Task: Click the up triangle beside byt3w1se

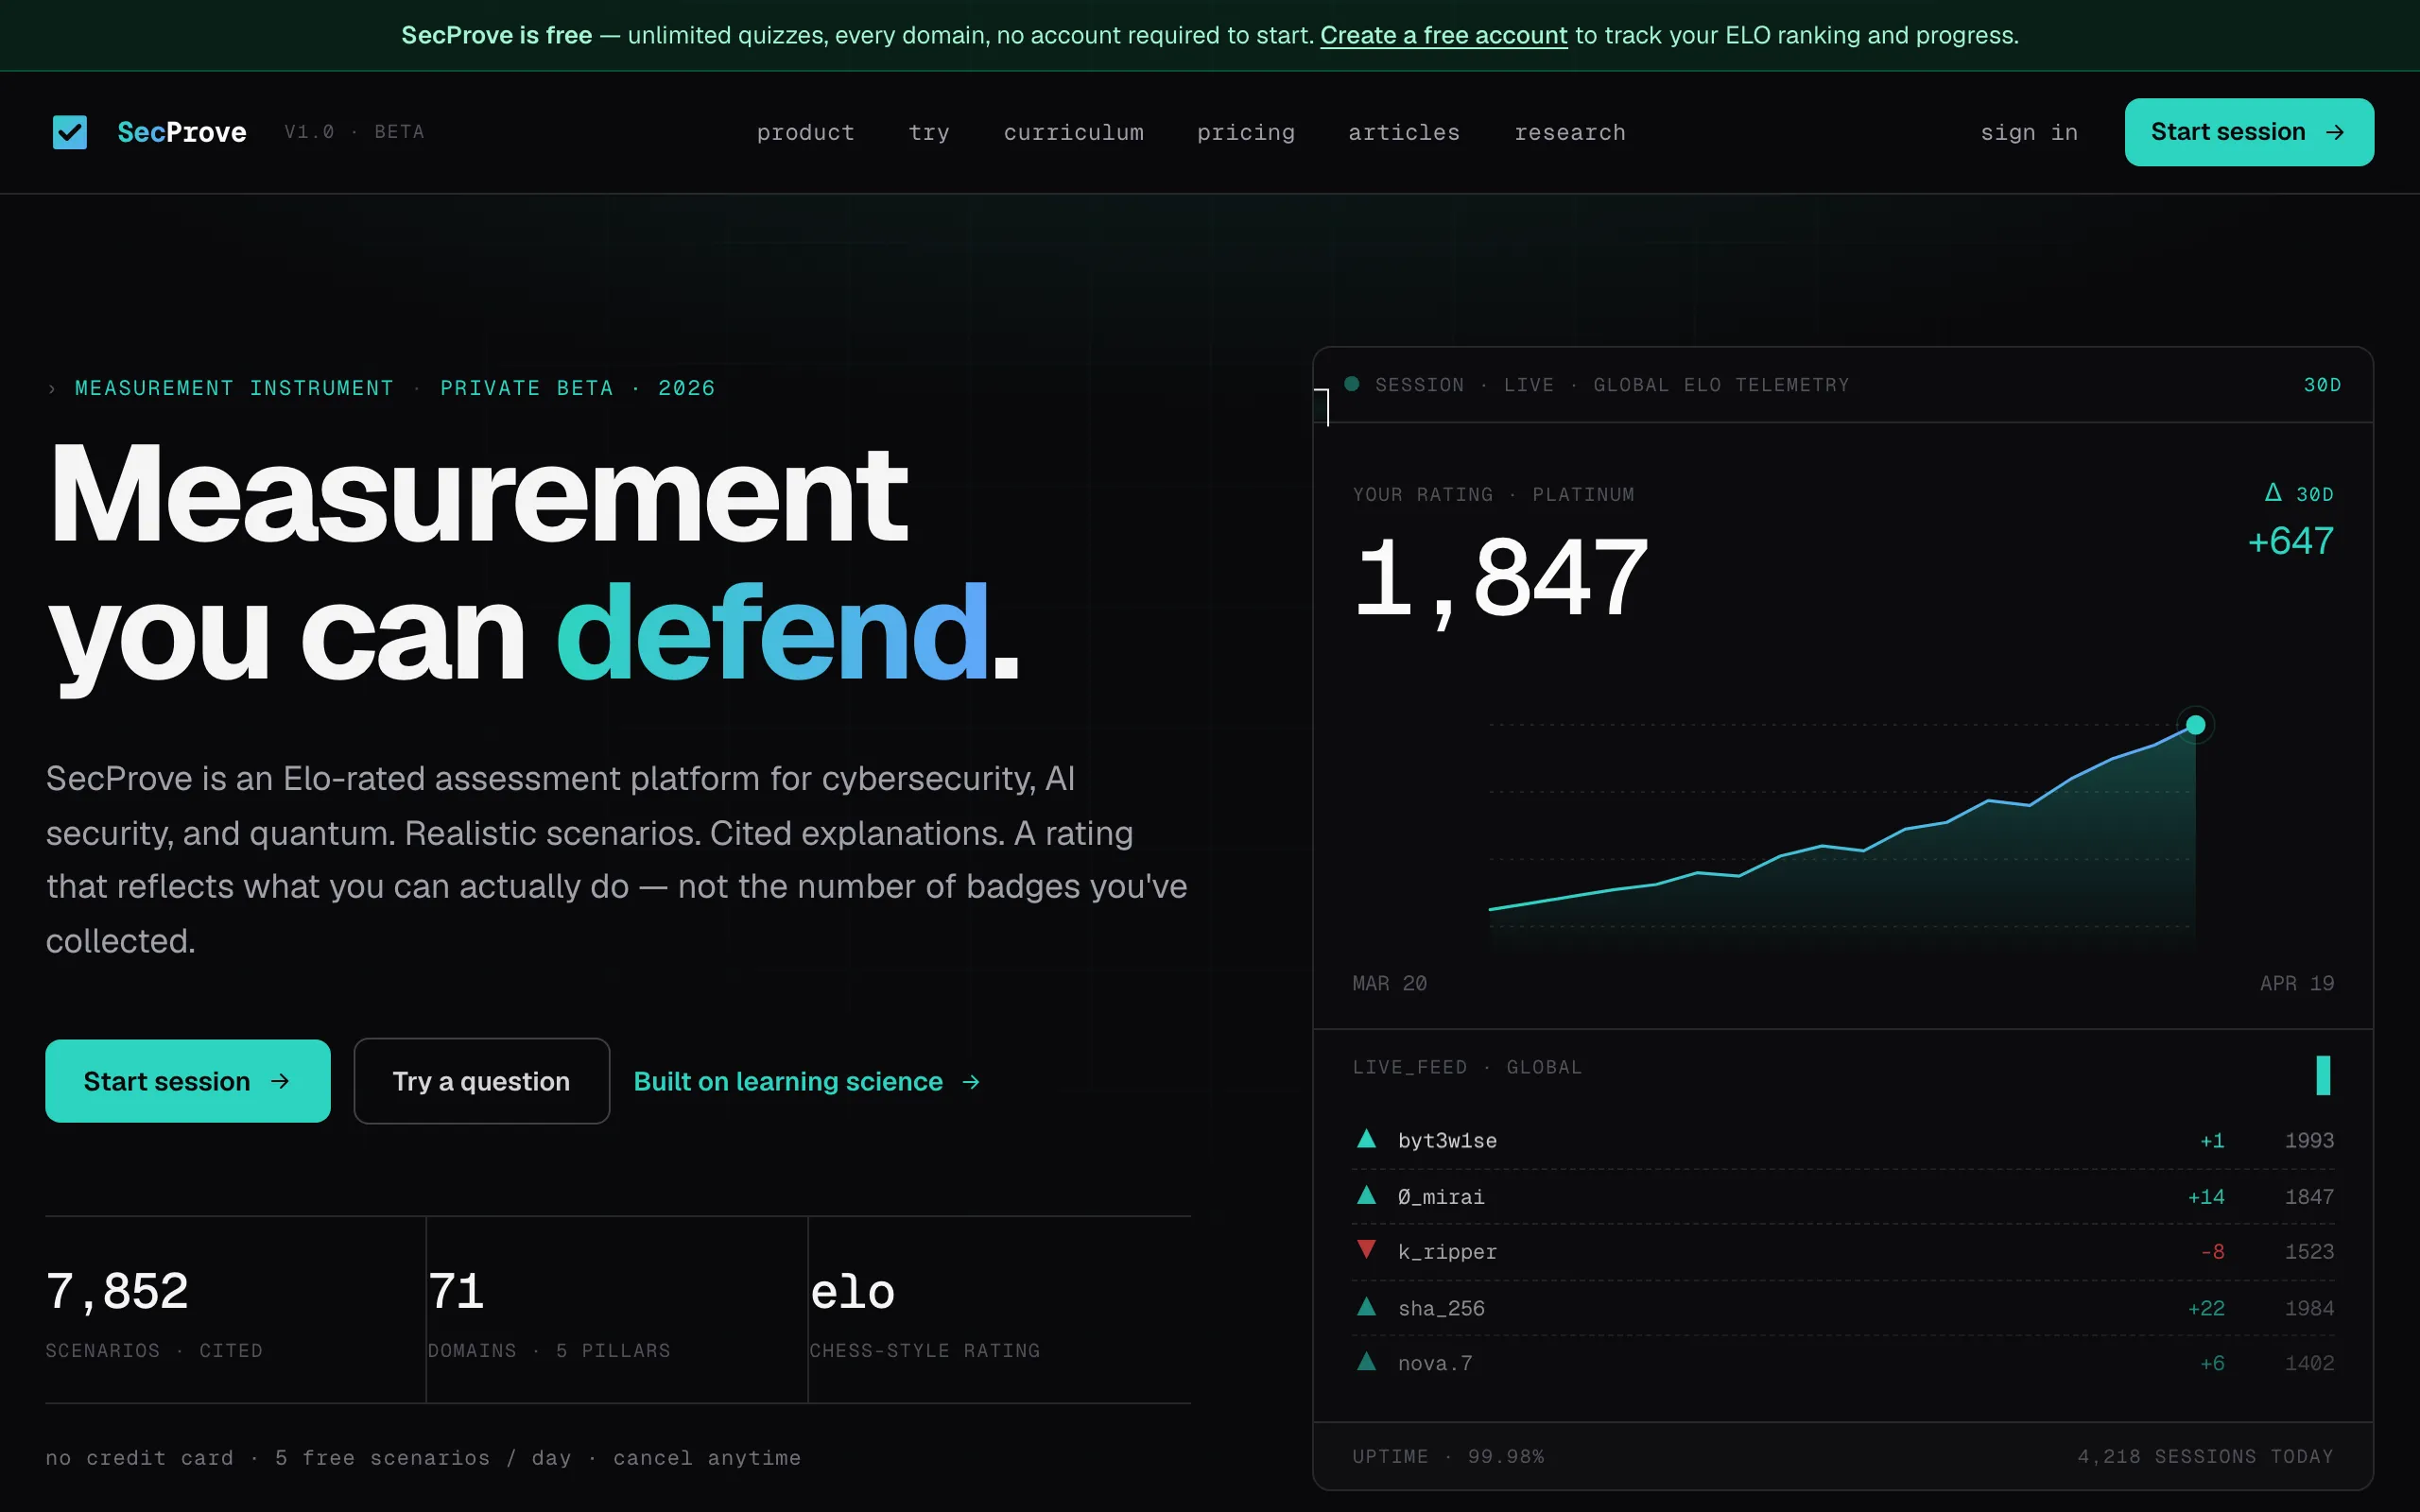Action: 1366,1139
